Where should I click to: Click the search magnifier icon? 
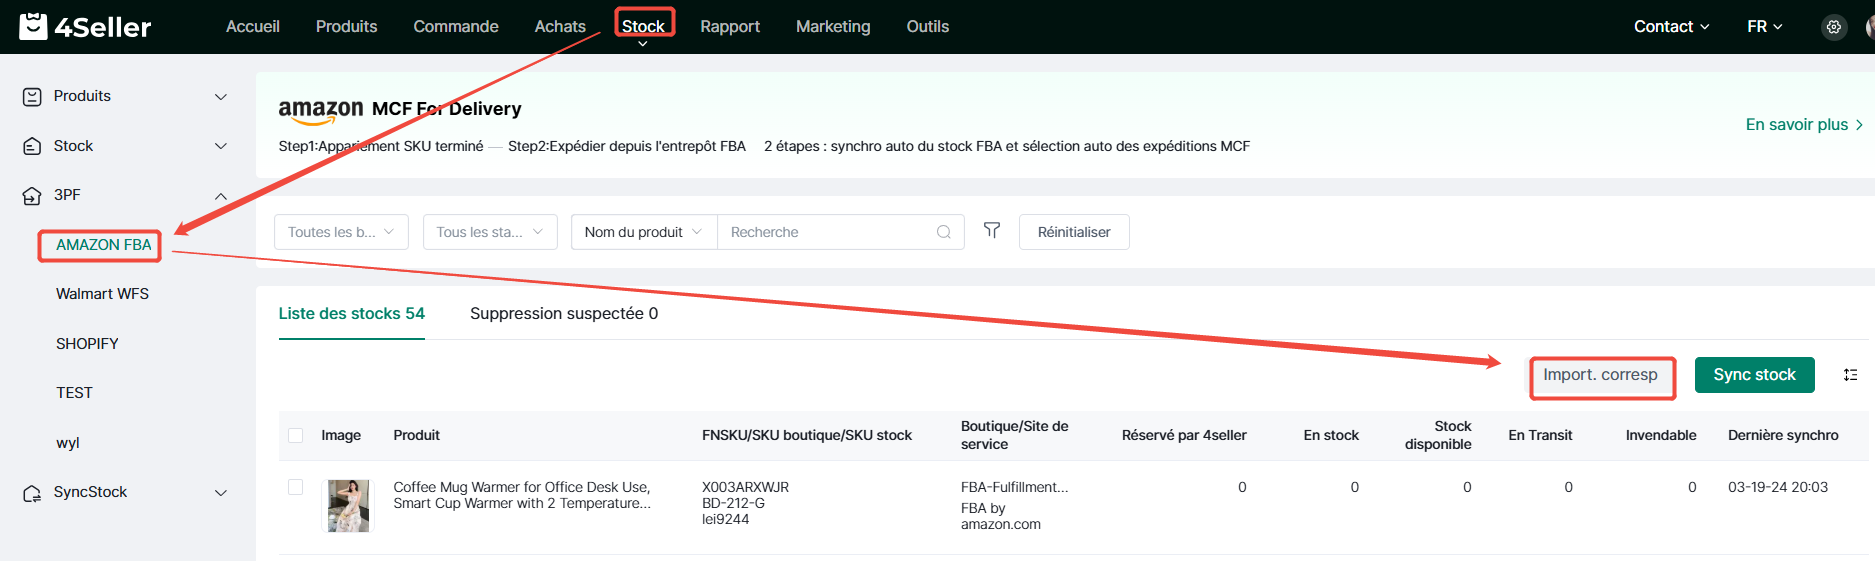pos(943,232)
